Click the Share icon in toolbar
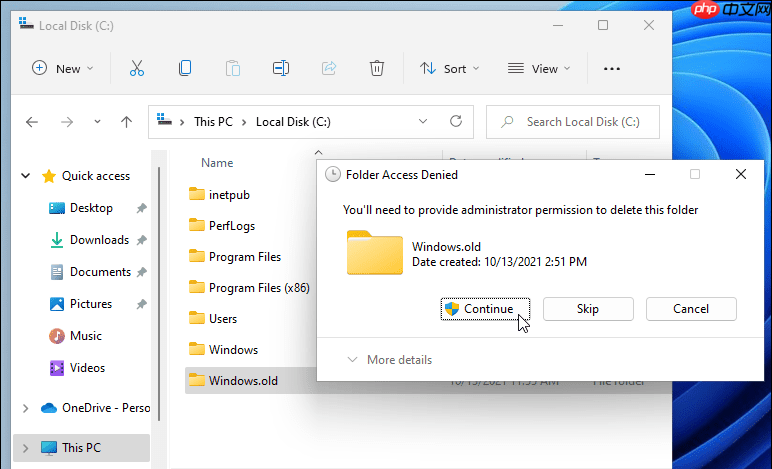 329,68
